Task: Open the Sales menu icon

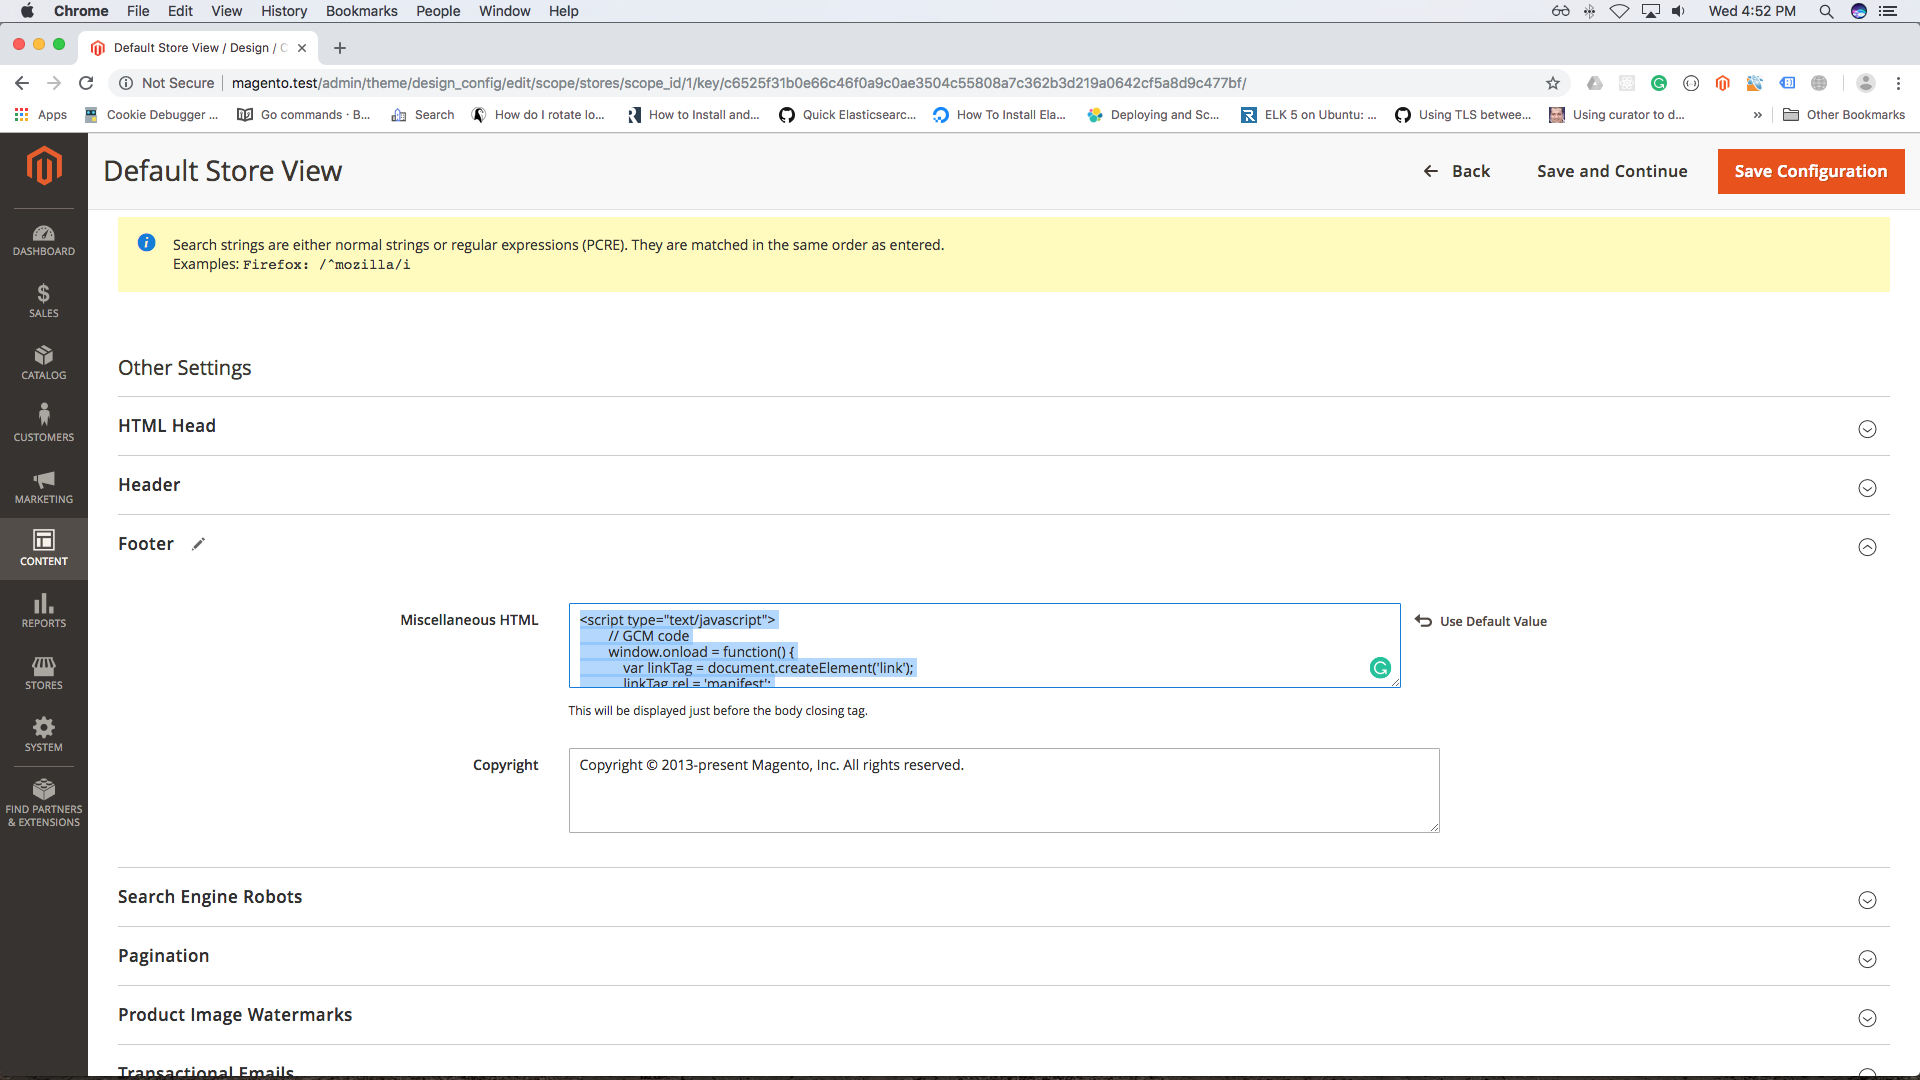Action: pyautogui.click(x=43, y=301)
